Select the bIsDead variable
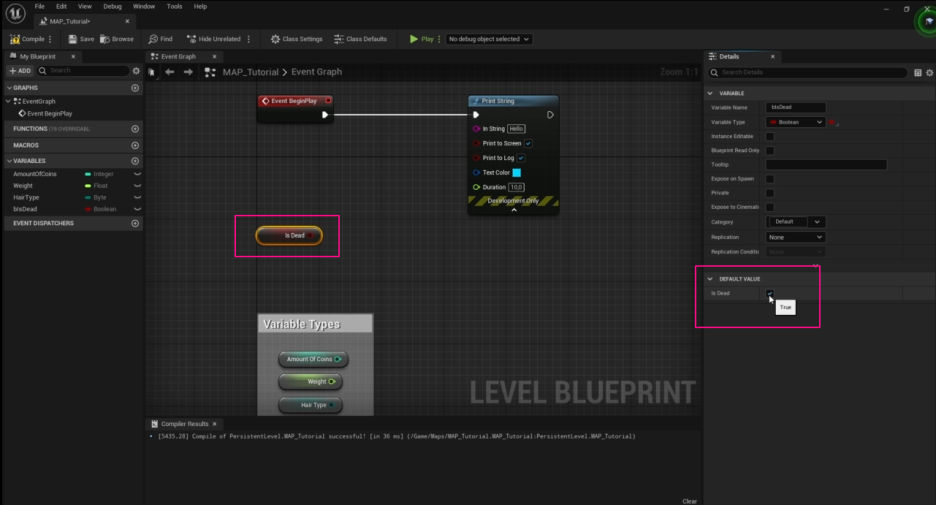936x505 pixels. coord(25,209)
